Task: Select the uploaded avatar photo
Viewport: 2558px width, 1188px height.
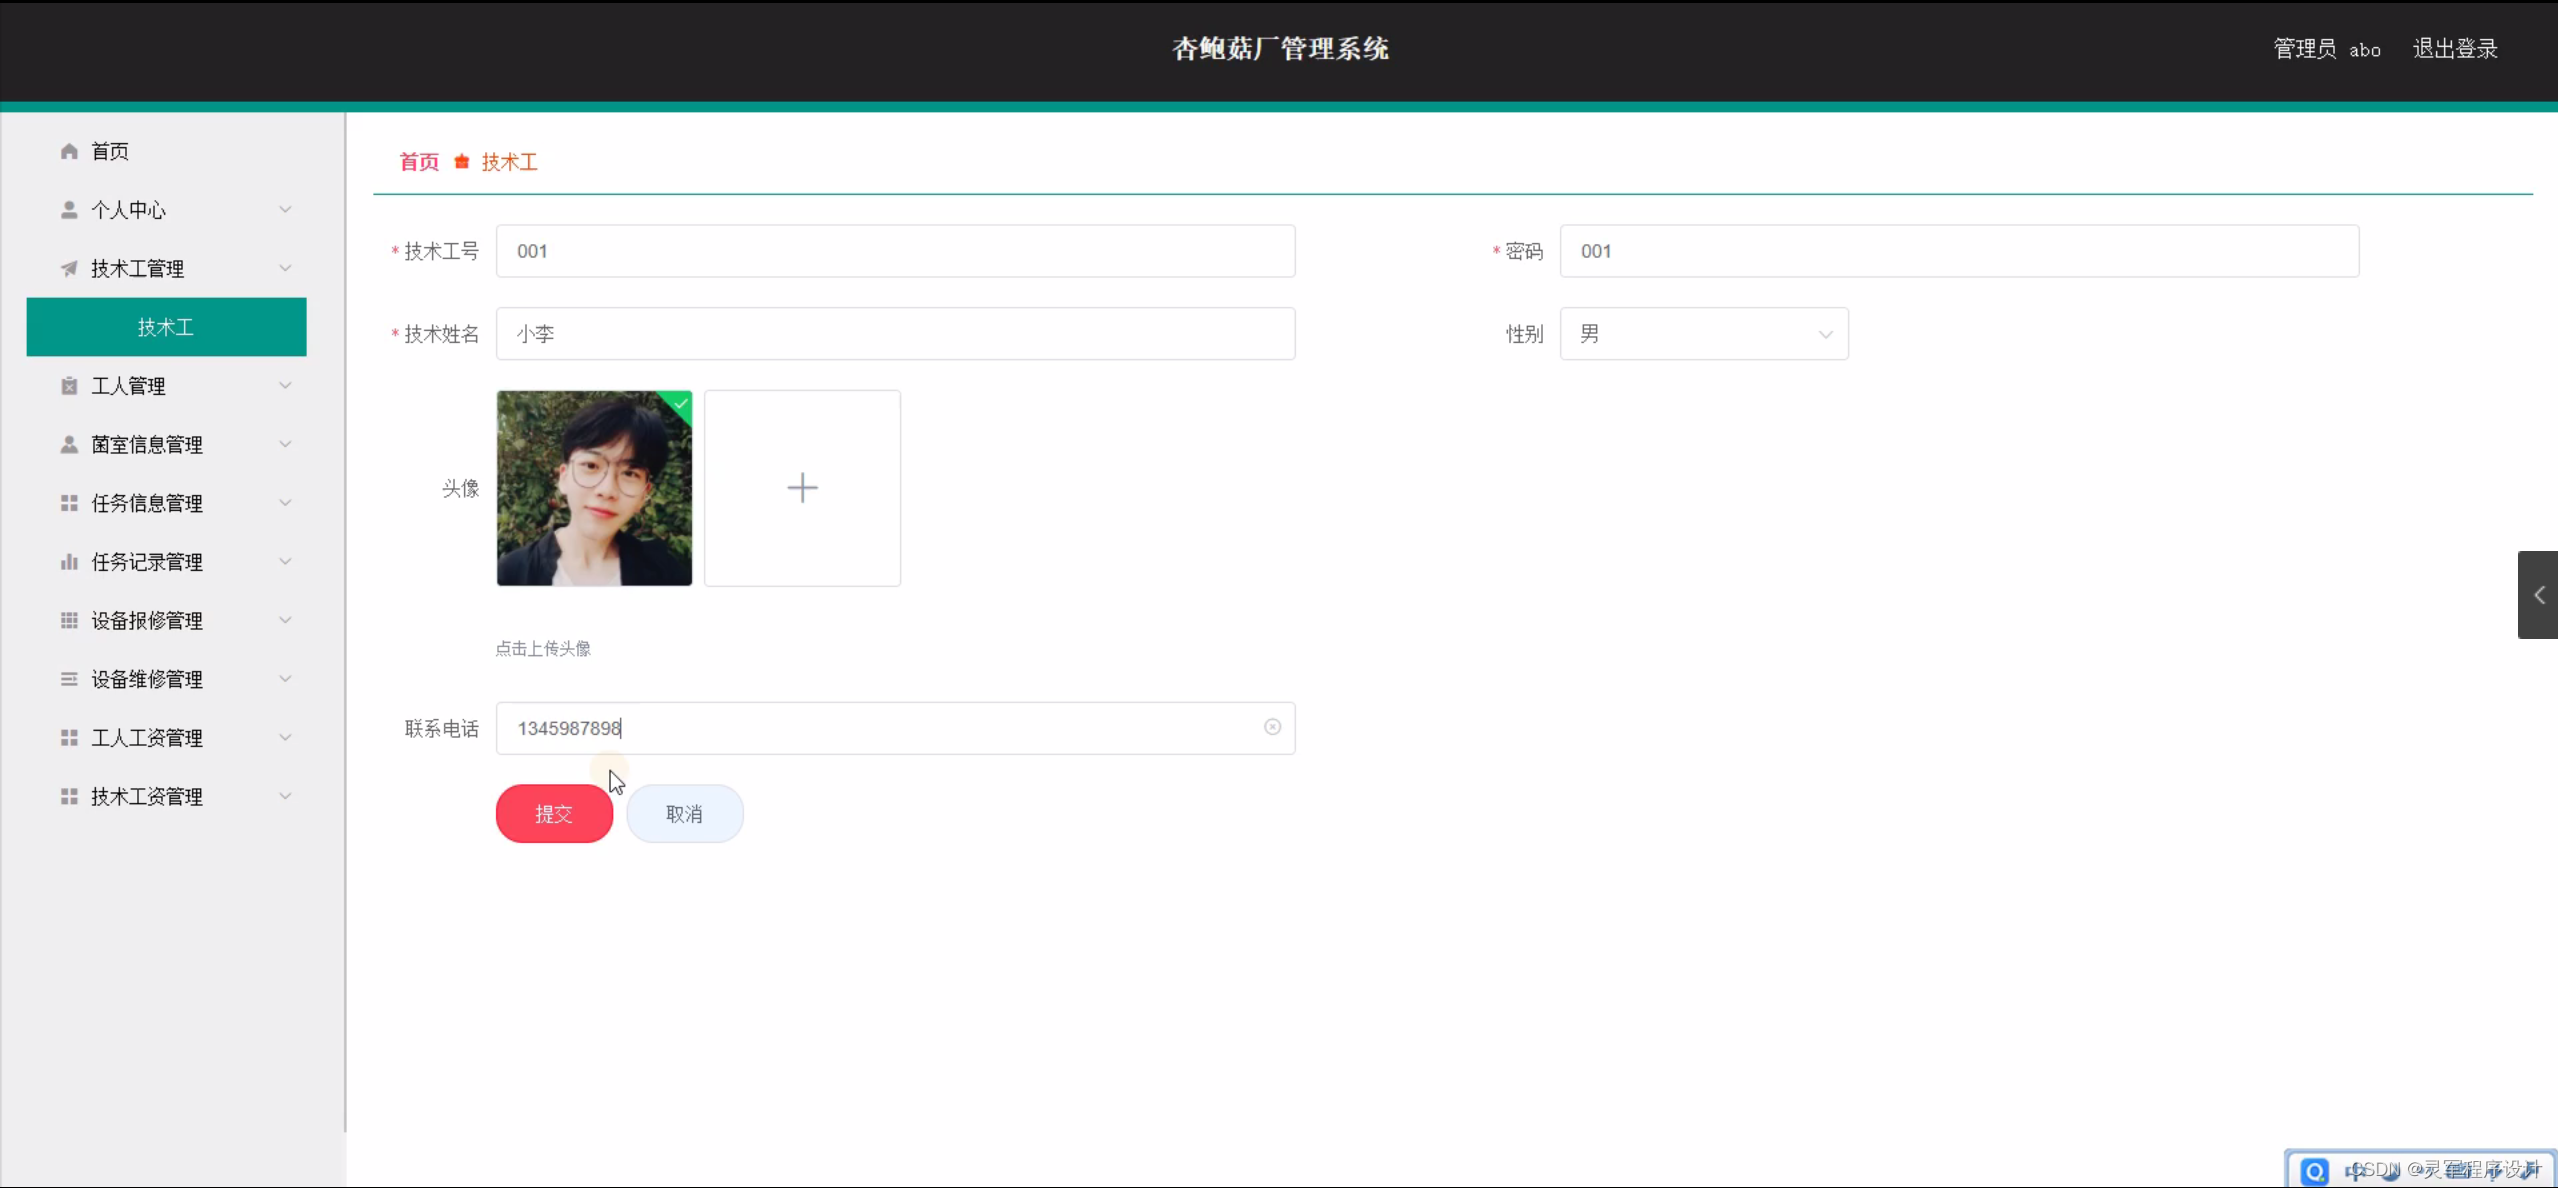Action: 594,488
